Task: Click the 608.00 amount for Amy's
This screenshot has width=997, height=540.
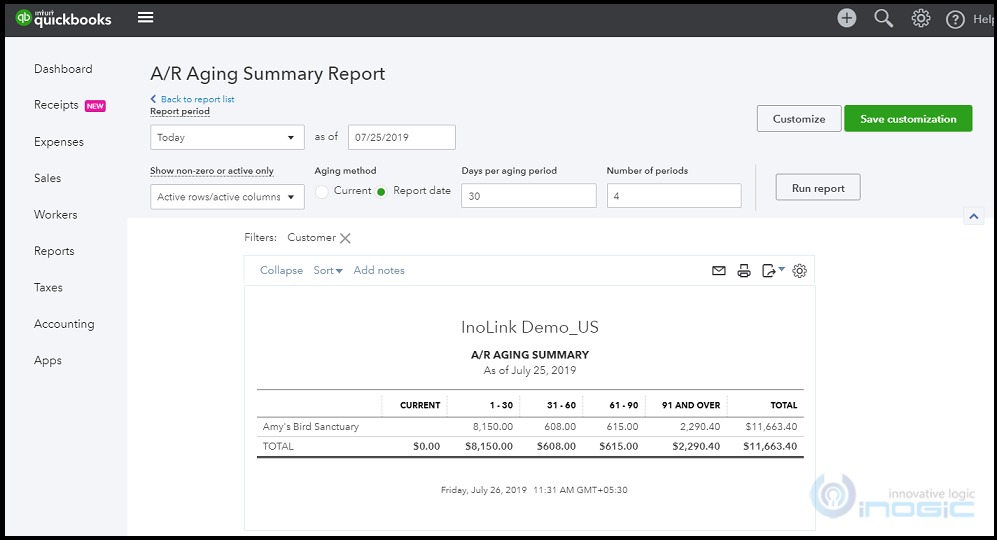Action: [x=560, y=427]
